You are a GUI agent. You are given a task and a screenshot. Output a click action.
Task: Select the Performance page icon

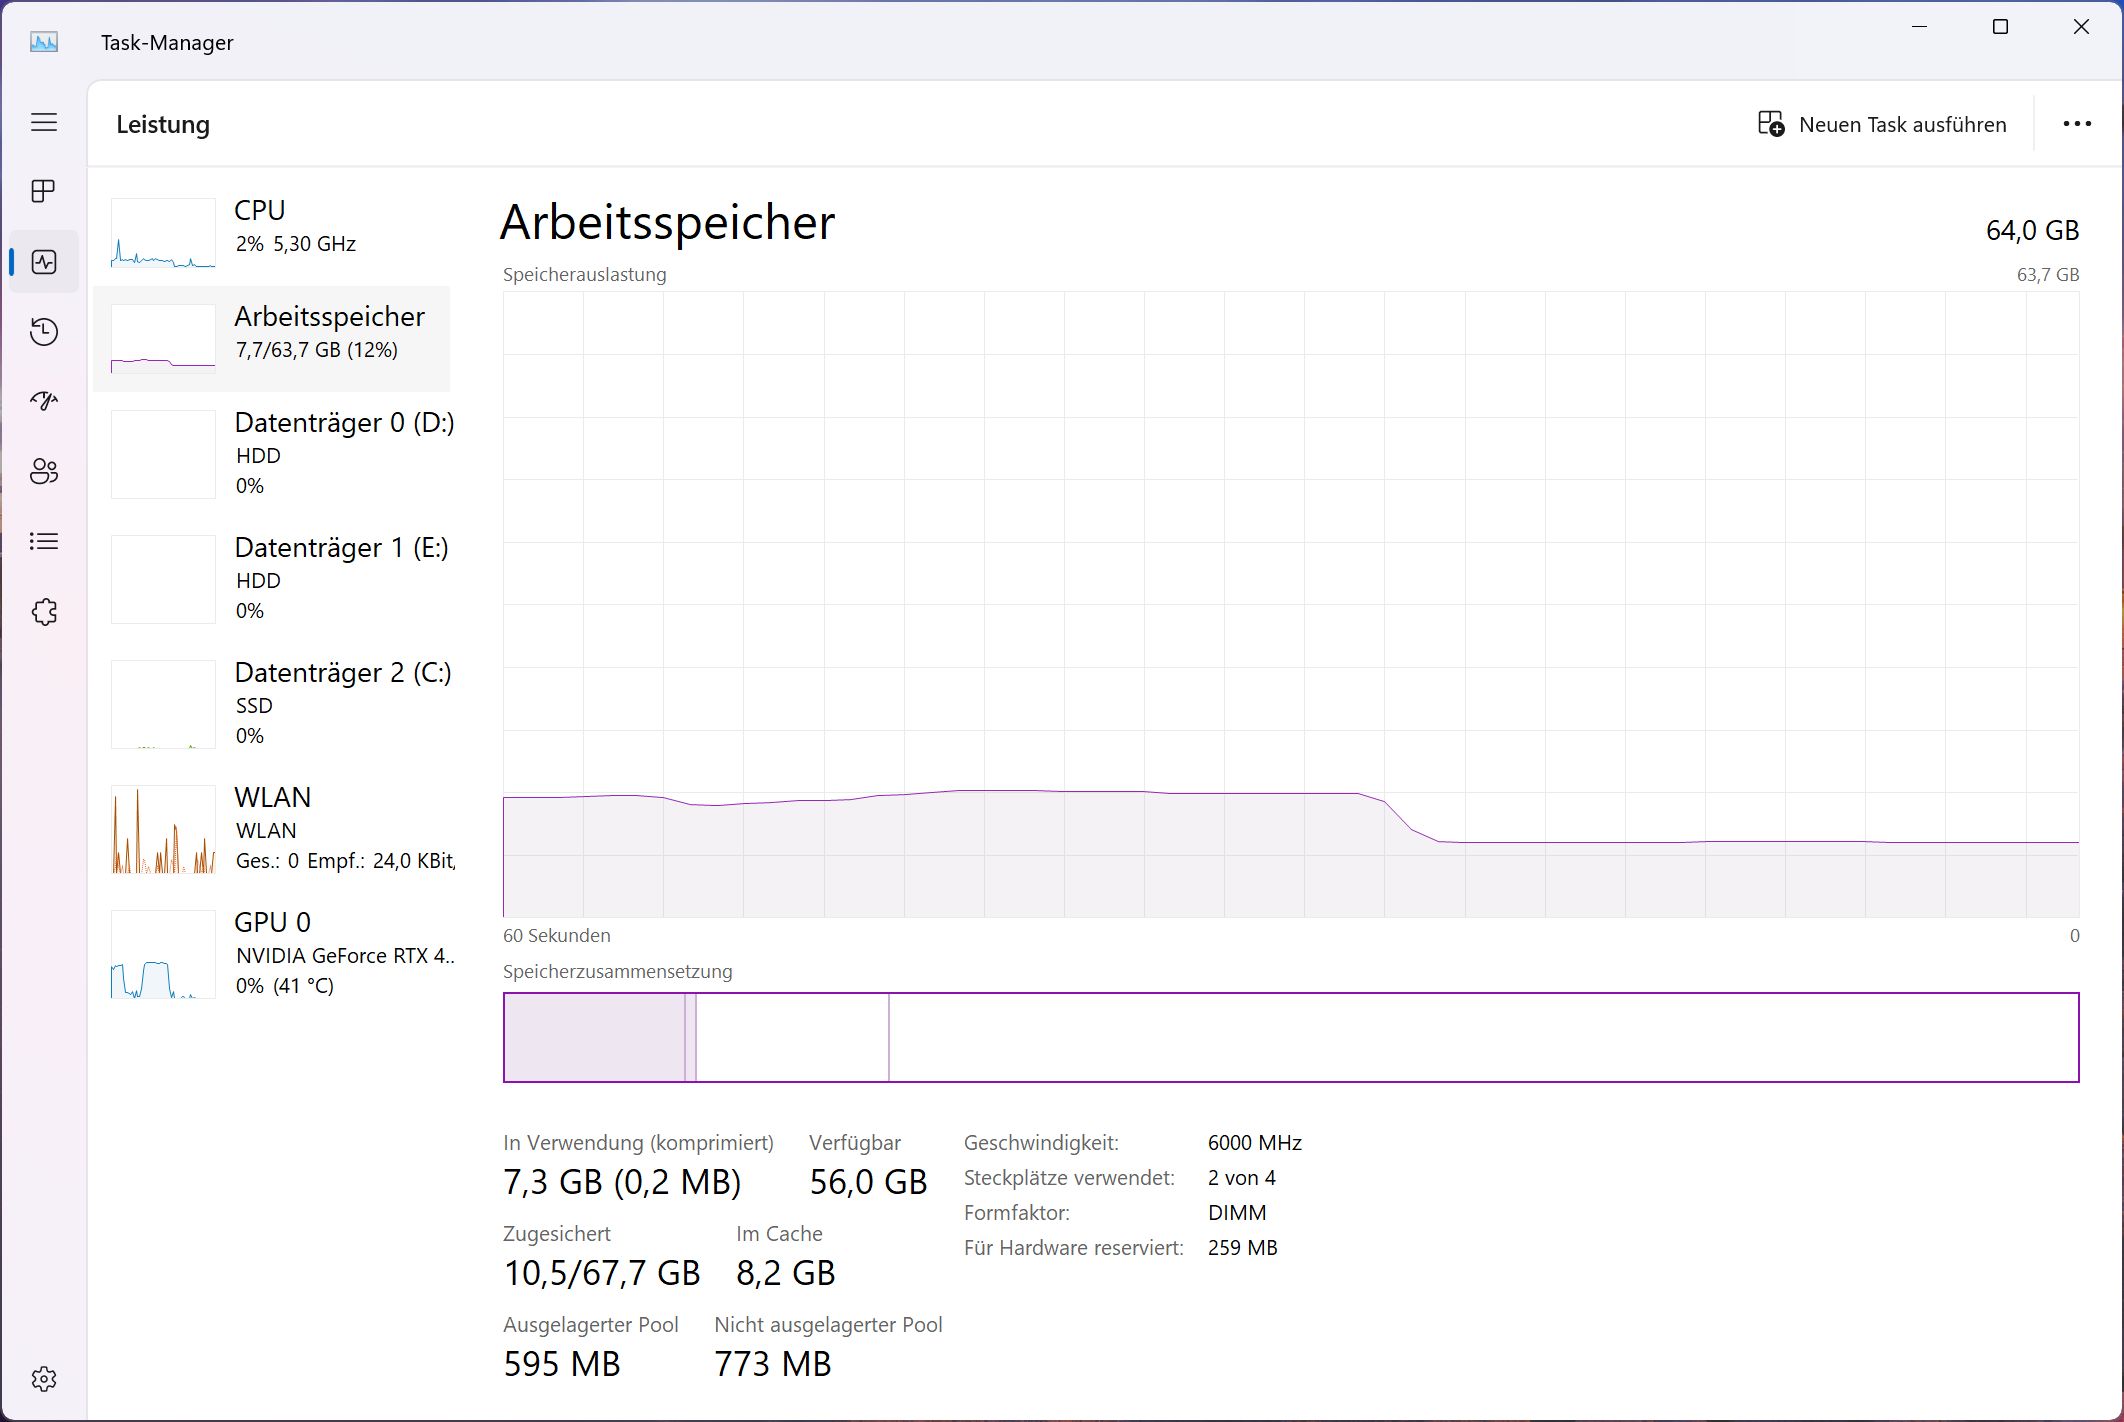(44, 262)
